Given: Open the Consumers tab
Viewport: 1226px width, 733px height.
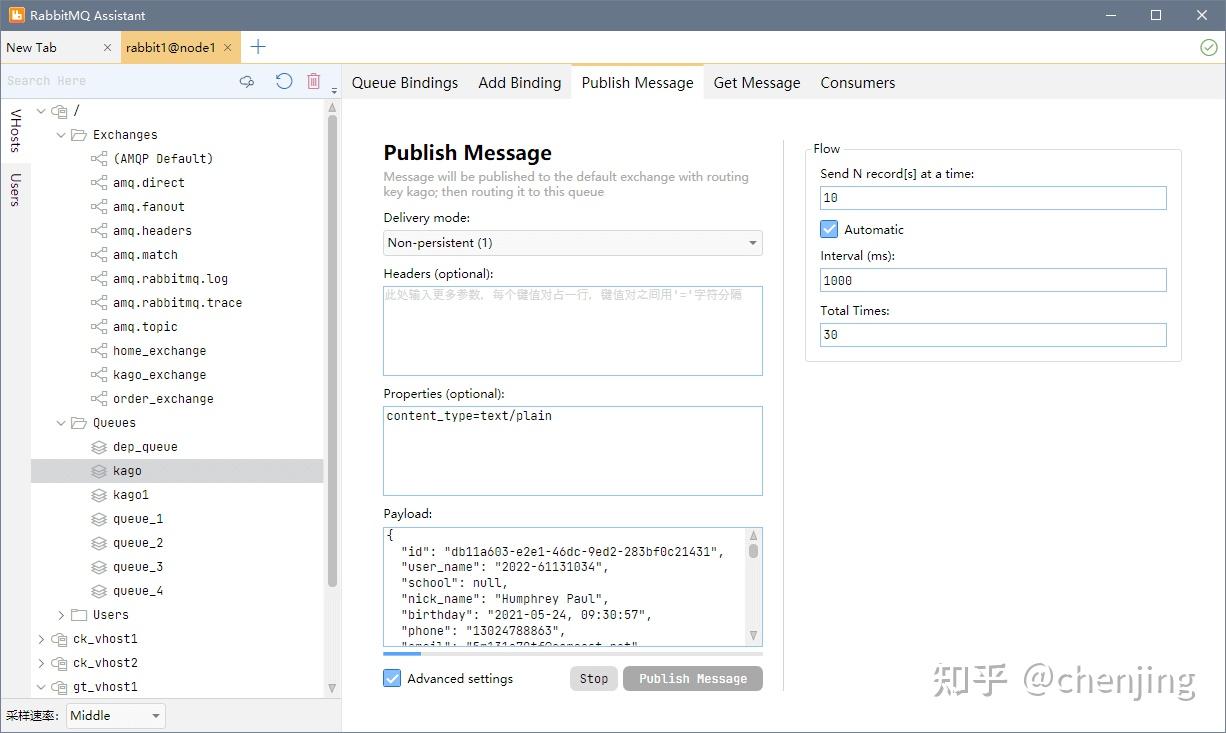Looking at the screenshot, I should tap(858, 83).
